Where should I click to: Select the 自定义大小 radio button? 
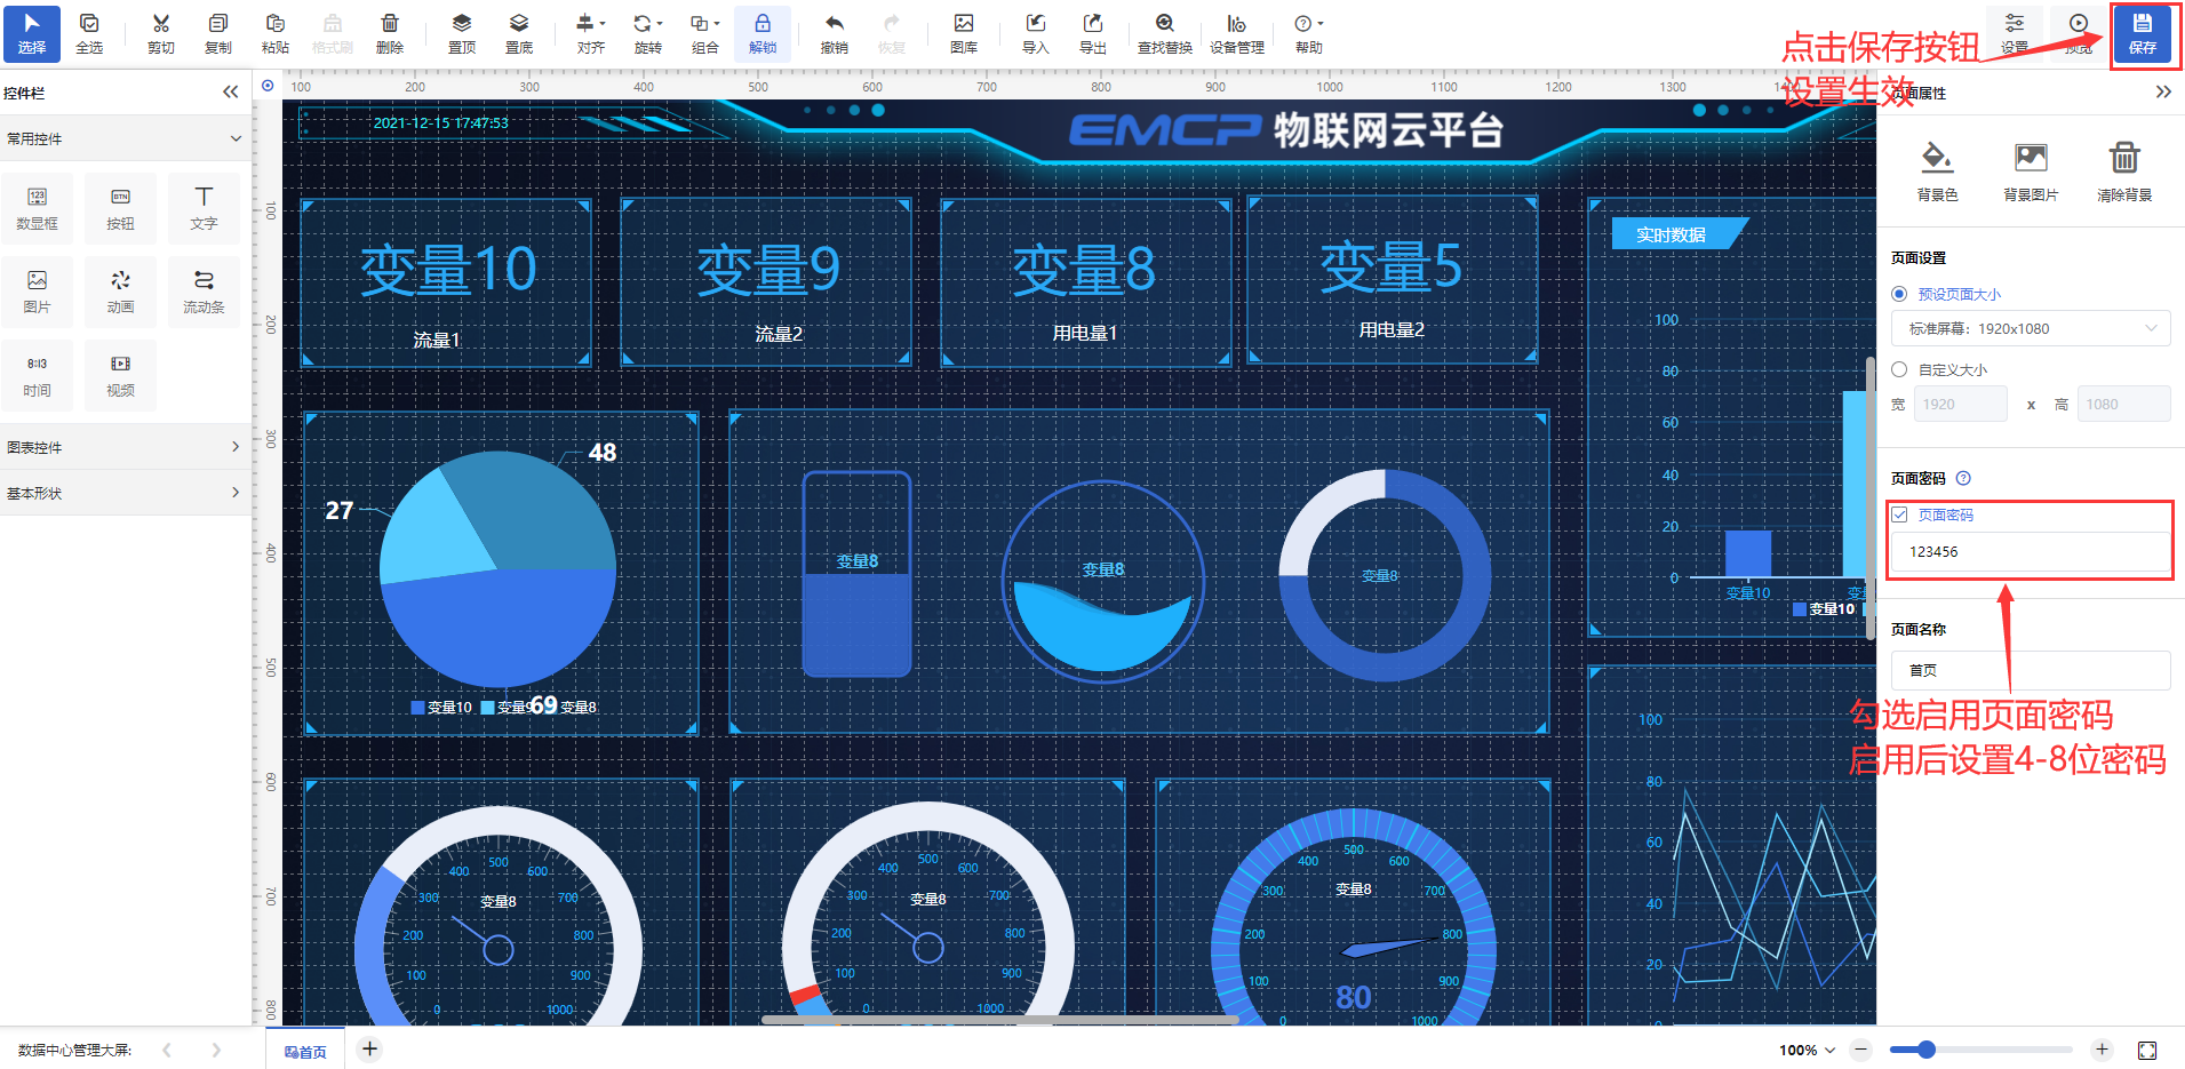tap(1899, 369)
